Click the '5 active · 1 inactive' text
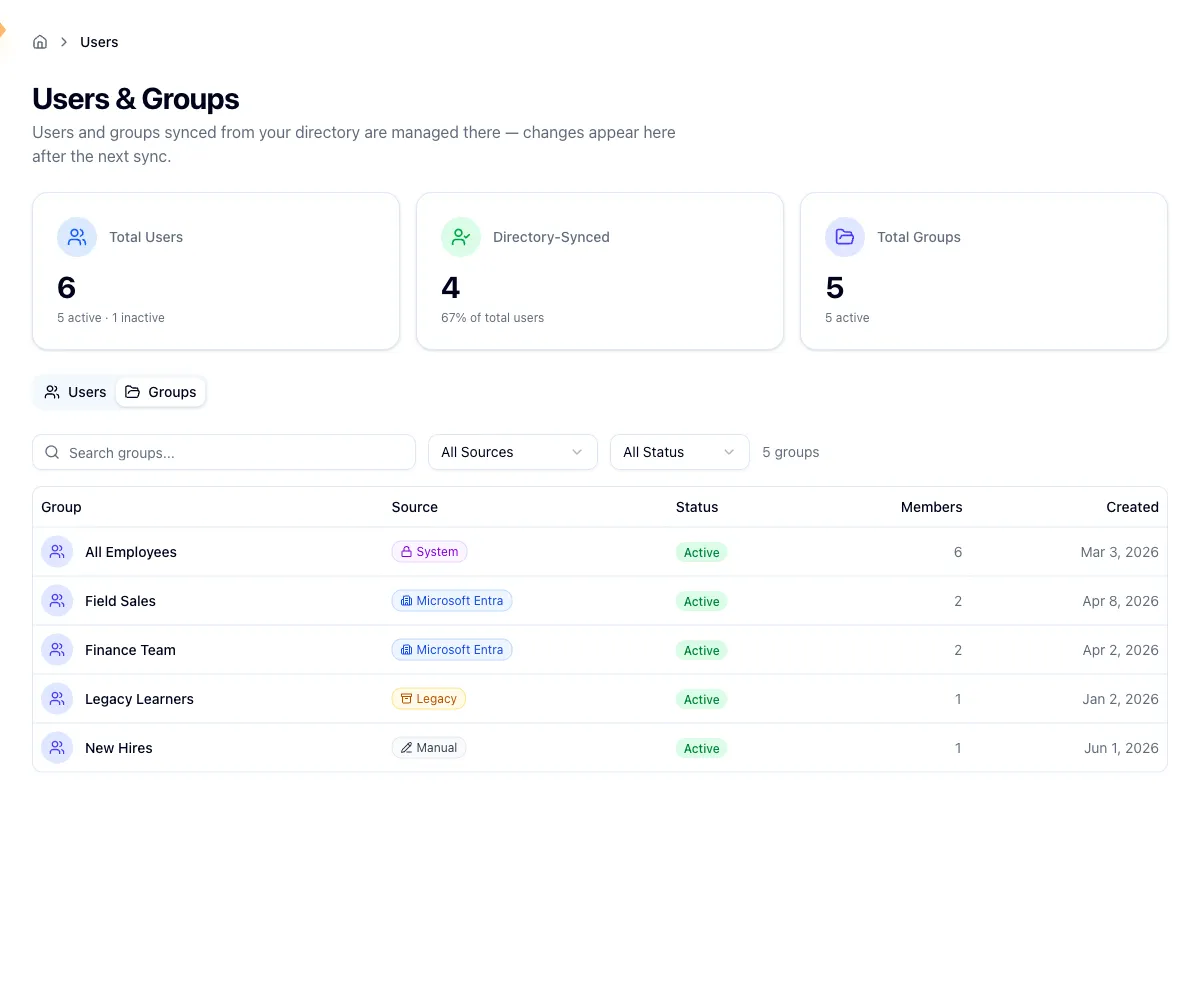 pos(111,318)
